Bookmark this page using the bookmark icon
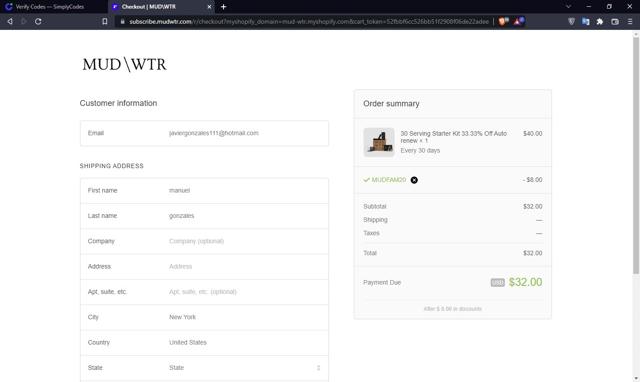Viewport: 640px width, 382px height. point(104,21)
